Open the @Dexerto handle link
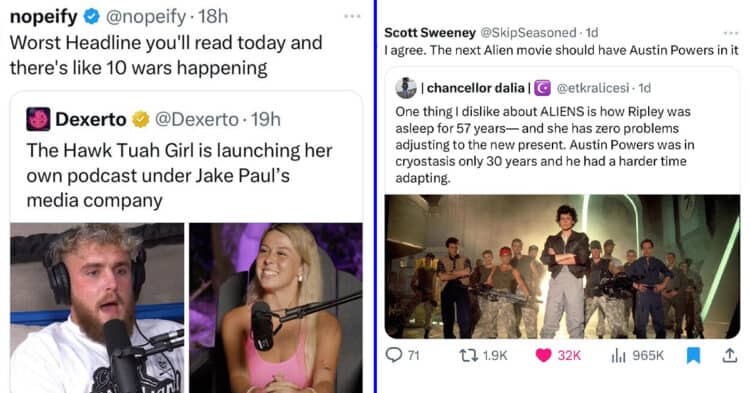The width and height of the screenshot is (750, 393). (x=197, y=119)
